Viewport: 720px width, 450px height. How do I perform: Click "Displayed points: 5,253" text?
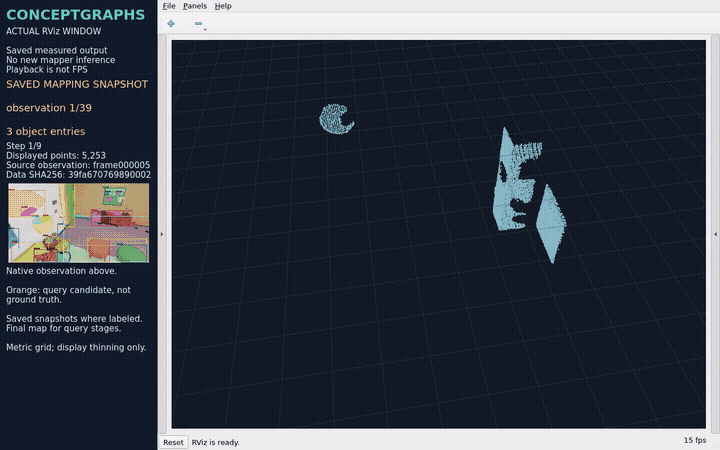[56, 156]
